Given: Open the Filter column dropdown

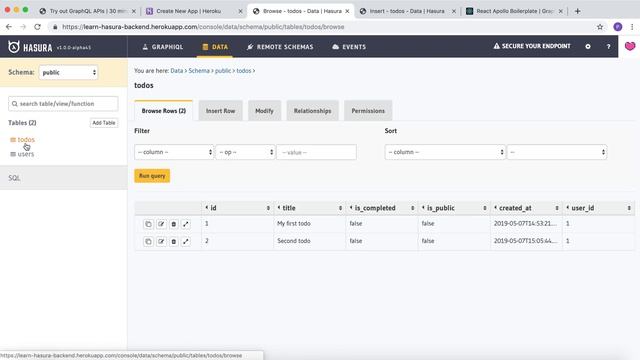Looking at the screenshot, I should [x=174, y=152].
